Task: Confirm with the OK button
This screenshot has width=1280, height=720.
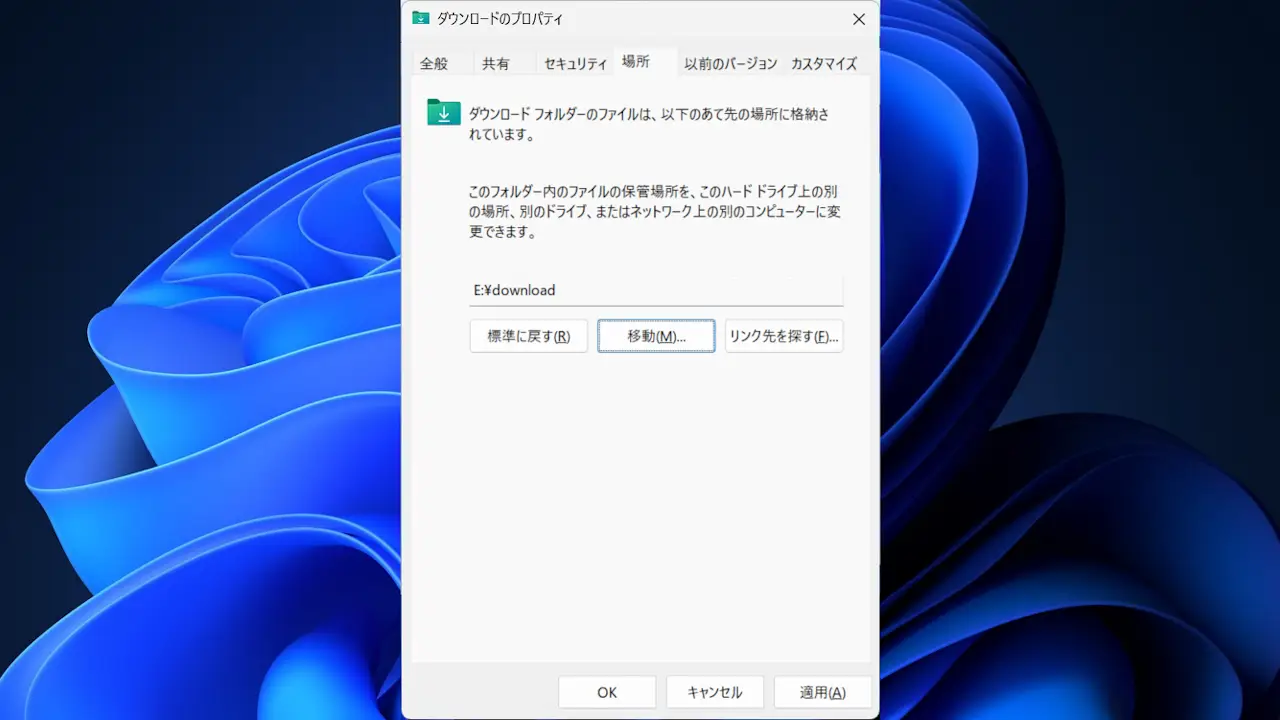Action: click(x=607, y=692)
